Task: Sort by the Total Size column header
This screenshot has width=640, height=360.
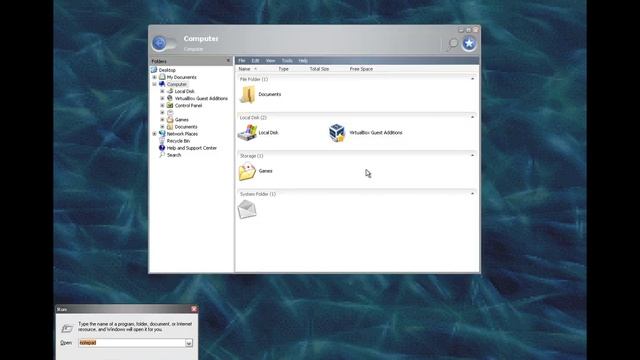Action: [x=319, y=69]
